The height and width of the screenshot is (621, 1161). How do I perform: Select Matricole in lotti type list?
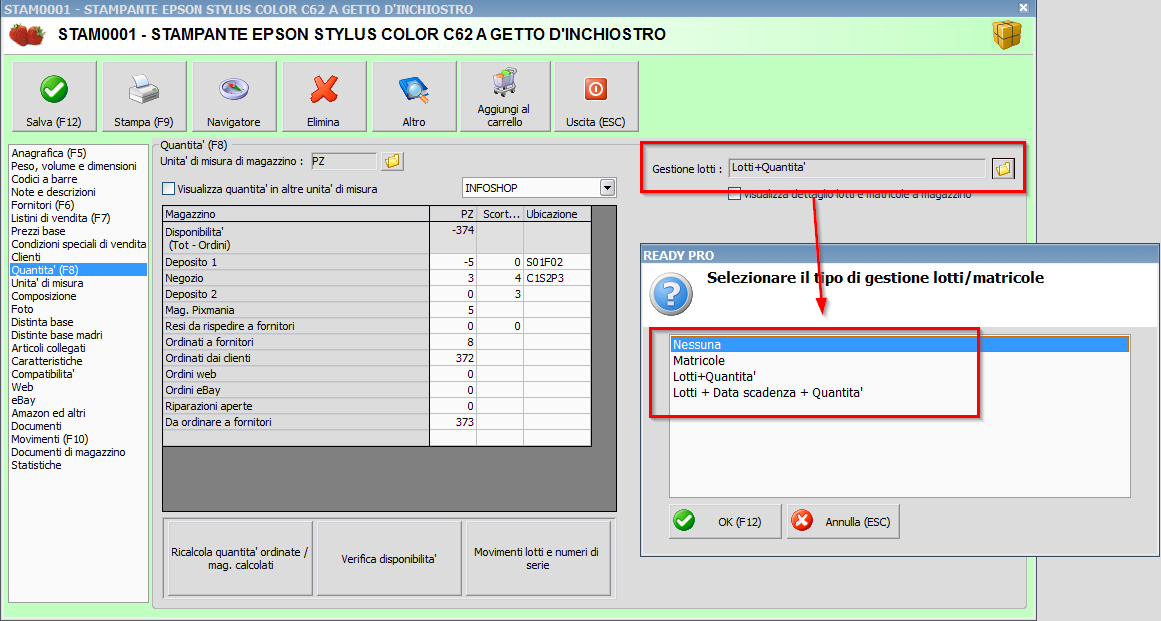tap(900, 360)
